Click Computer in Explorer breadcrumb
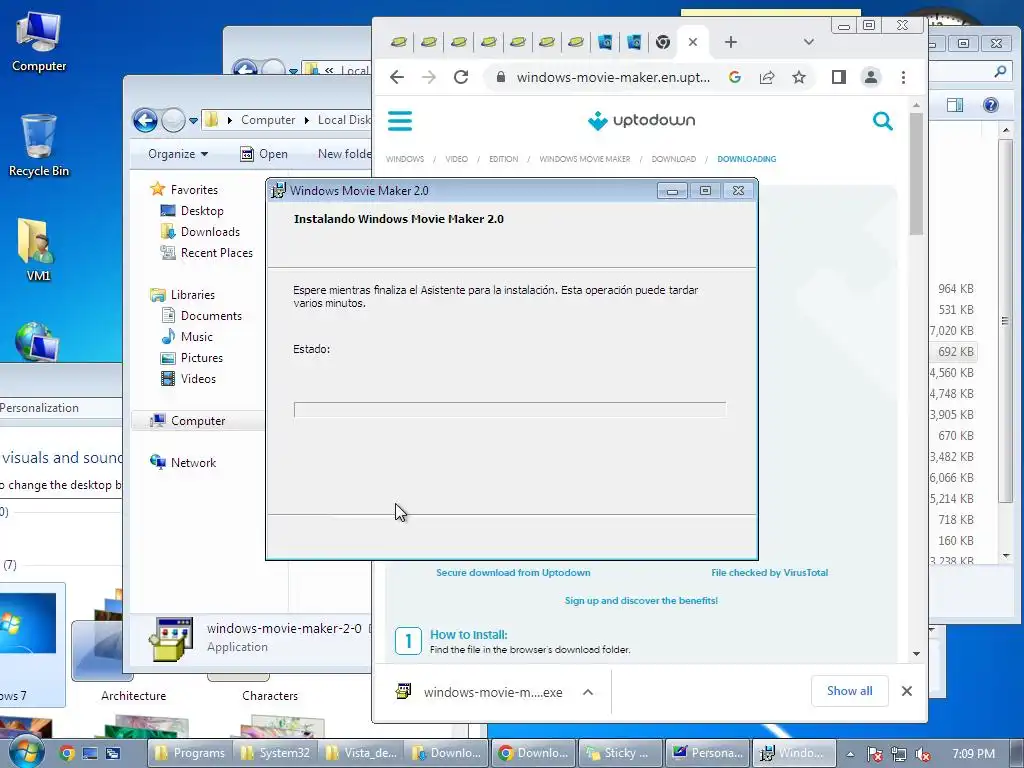Viewport: 1024px width, 768px height. [268, 120]
